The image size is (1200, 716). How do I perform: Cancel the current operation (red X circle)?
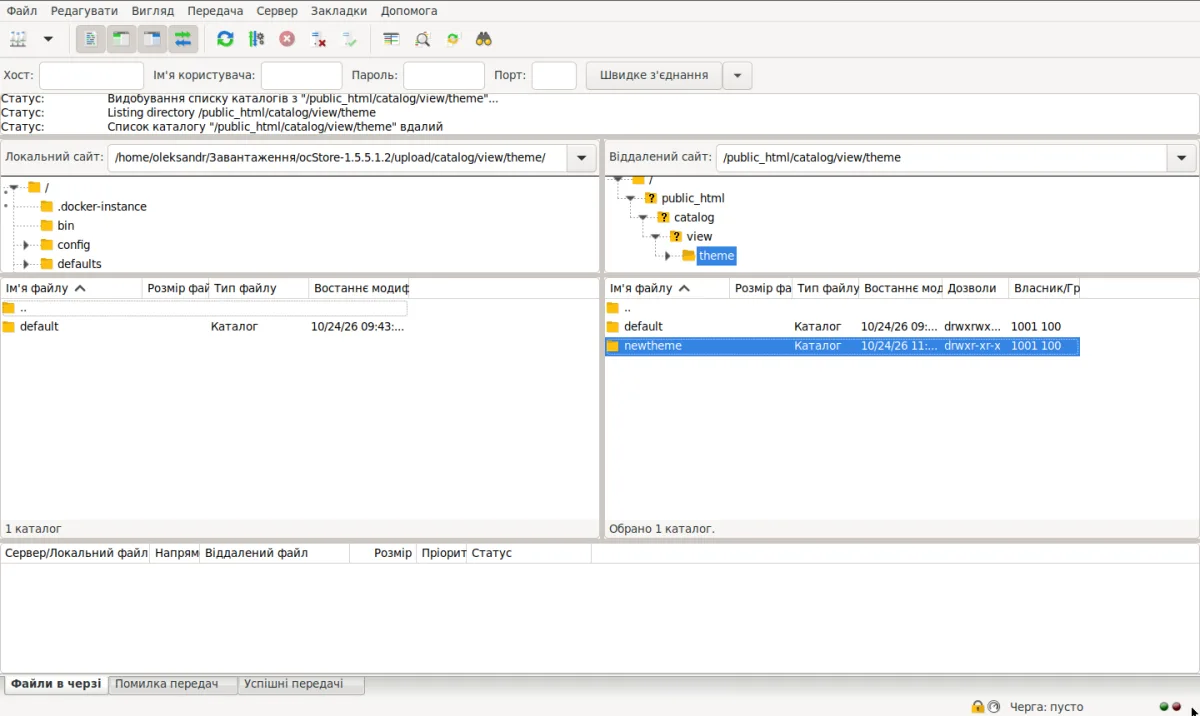tap(287, 39)
